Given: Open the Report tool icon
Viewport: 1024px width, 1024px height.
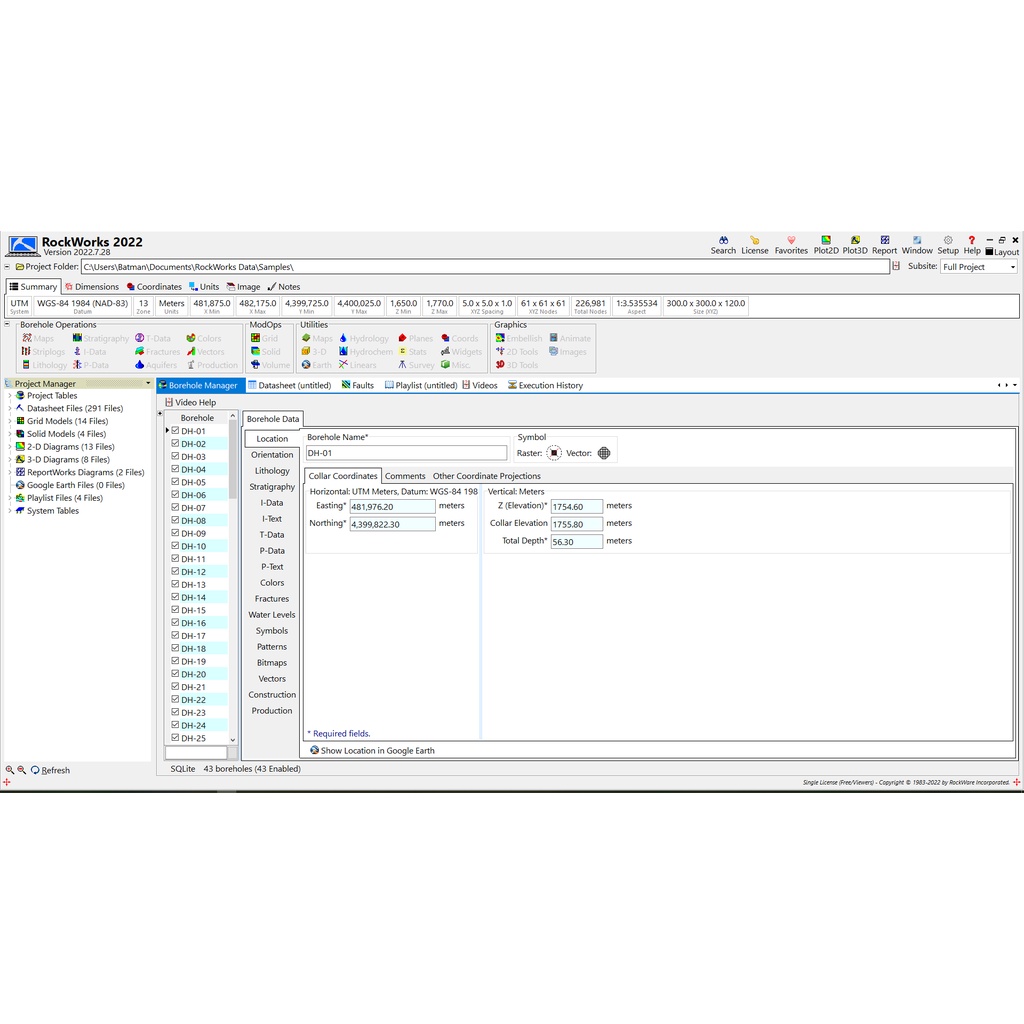Looking at the screenshot, I should (x=884, y=241).
